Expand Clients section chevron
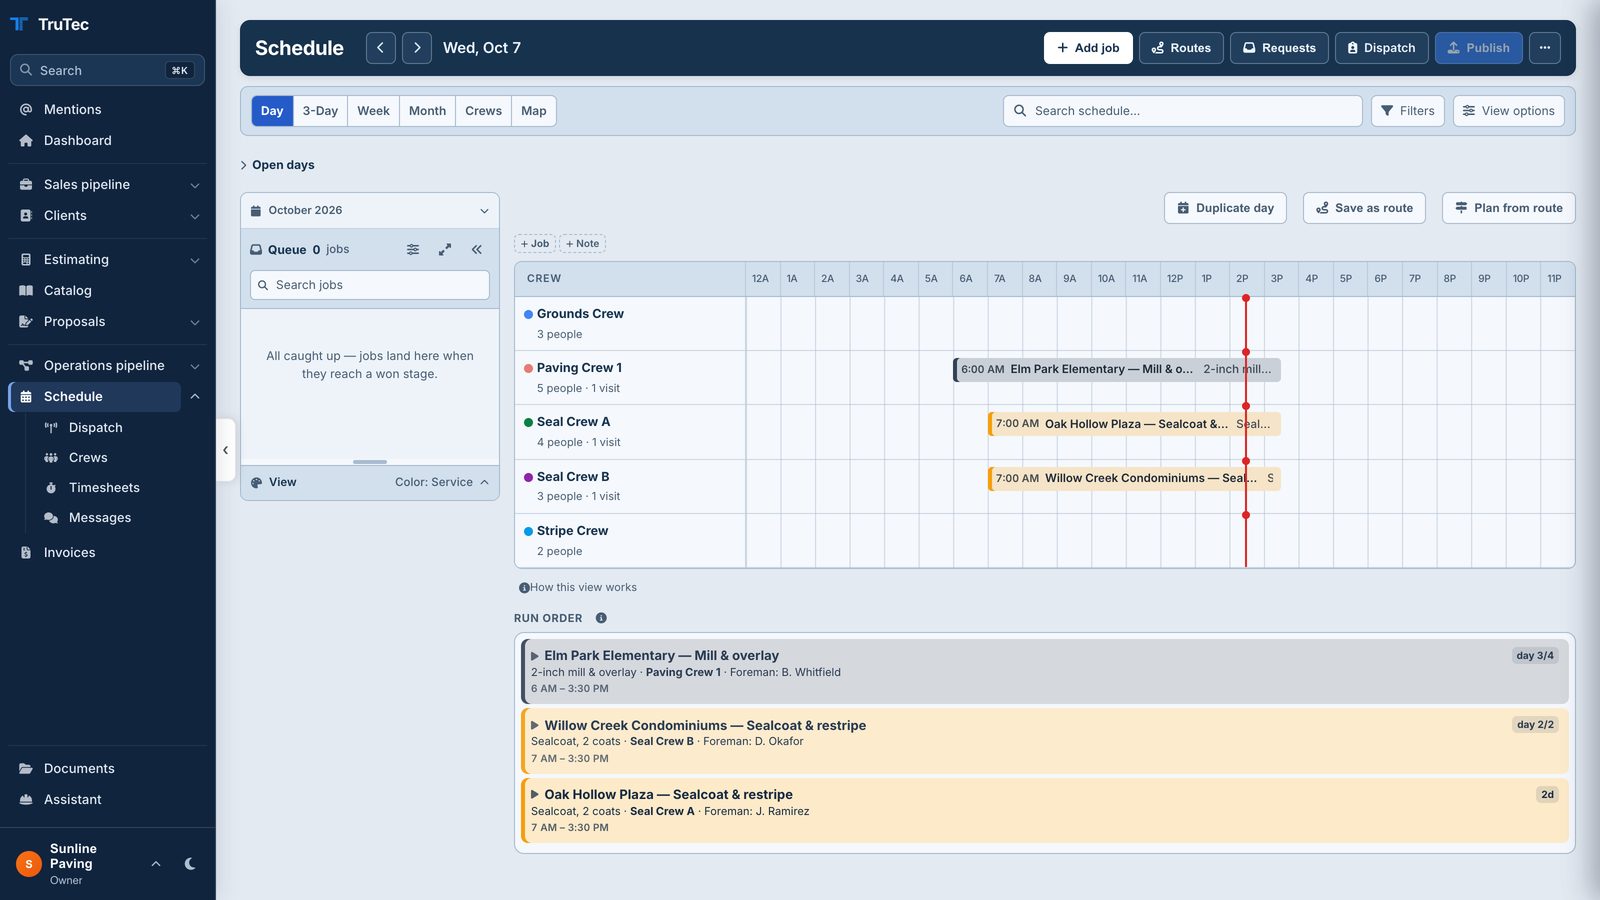The image size is (1600, 900). point(195,216)
